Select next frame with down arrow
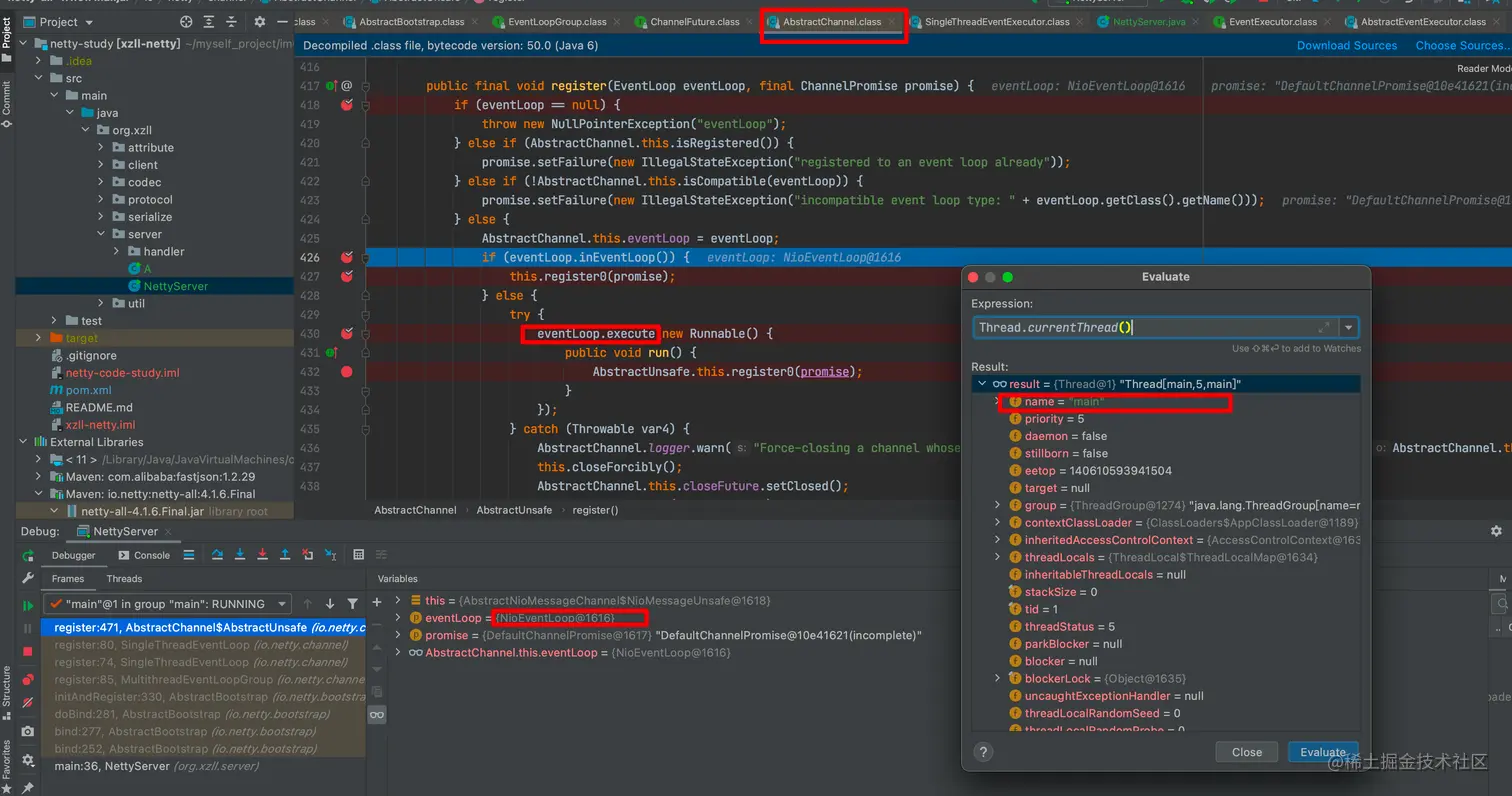The width and height of the screenshot is (1512, 796). click(330, 604)
